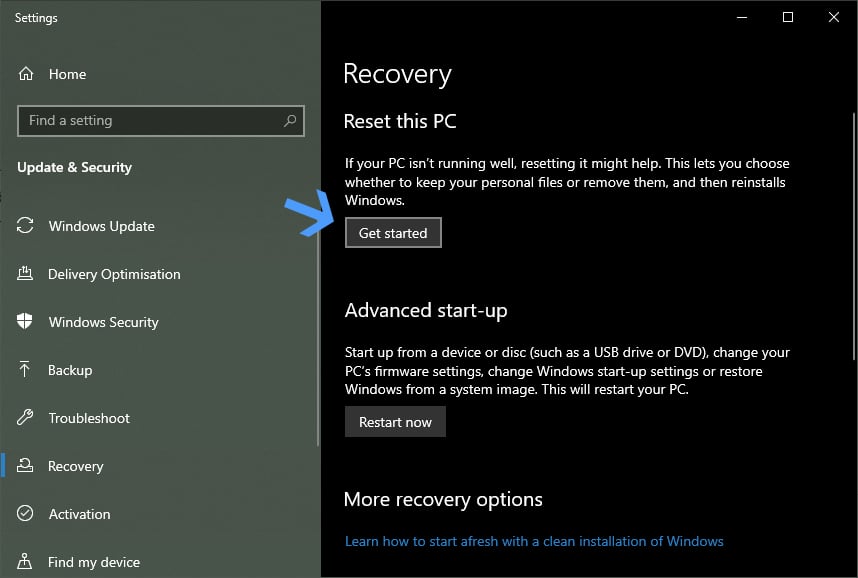Click the Find my device icon
The width and height of the screenshot is (858, 578).
tap(24, 562)
